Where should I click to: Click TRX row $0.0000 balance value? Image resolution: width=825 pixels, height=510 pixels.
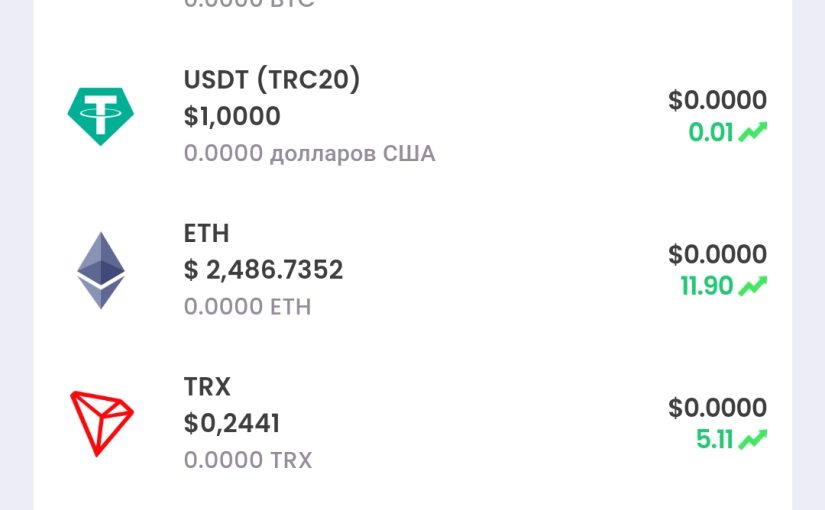(x=717, y=407)
